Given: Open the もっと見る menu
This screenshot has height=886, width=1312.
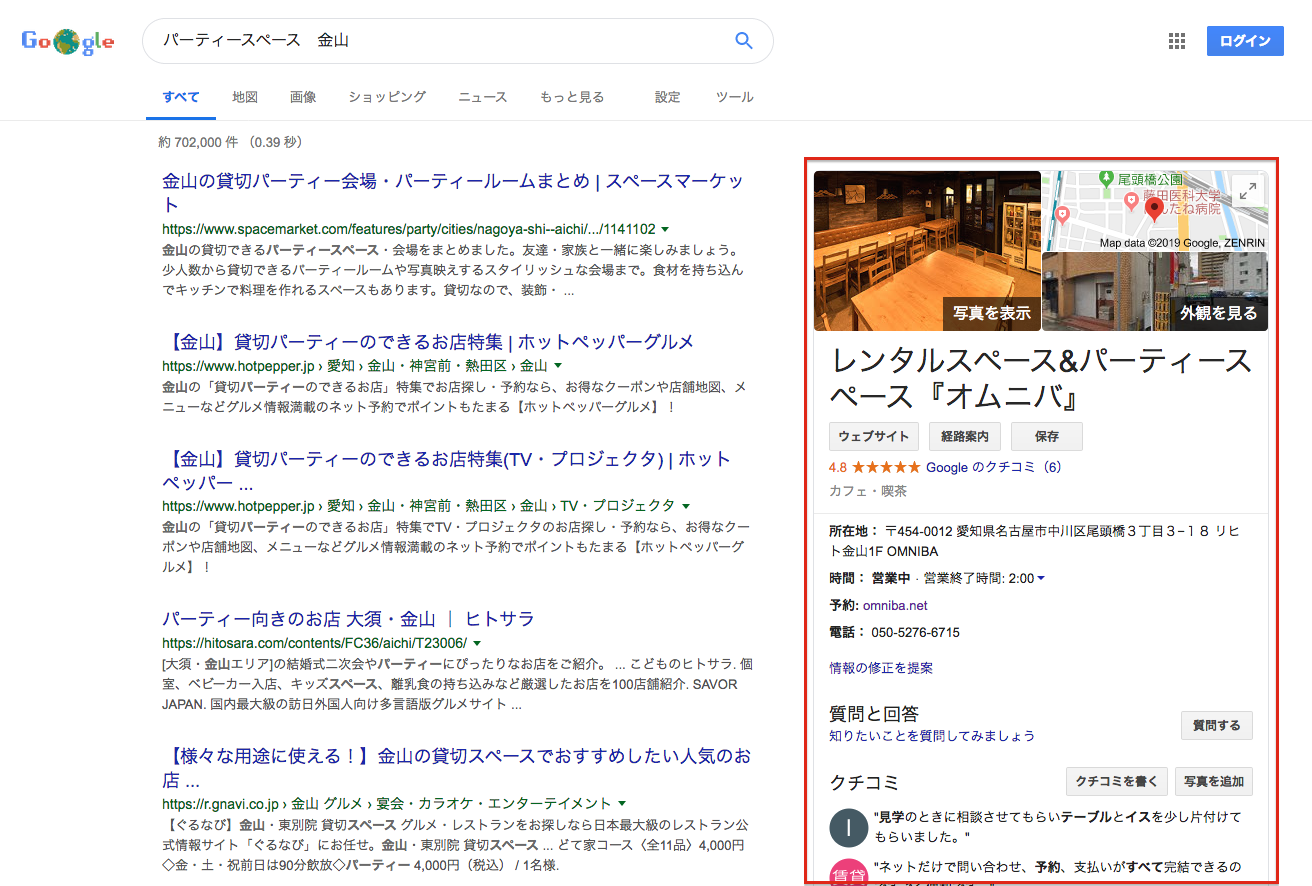Looking at the screenshot, I should [x=572, y=97].
